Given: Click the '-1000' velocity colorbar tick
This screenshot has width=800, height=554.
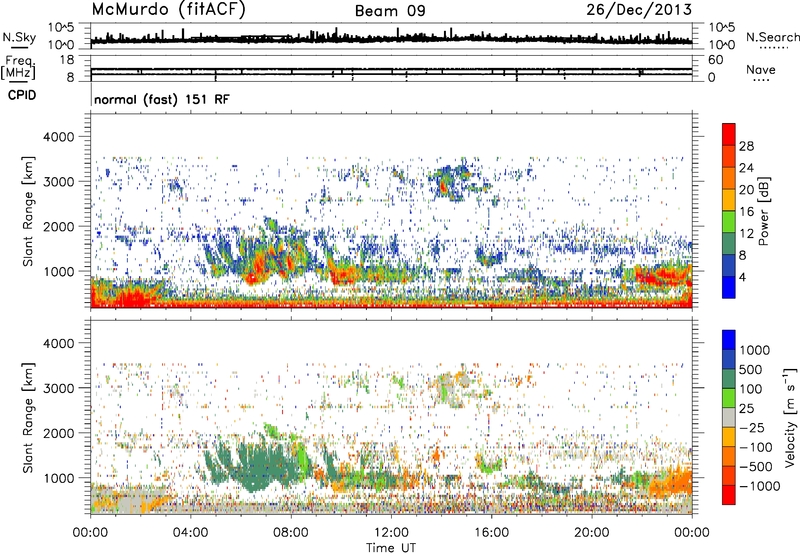Looking at the screenshot, I should pyautogui.click(x=759, y=486).
